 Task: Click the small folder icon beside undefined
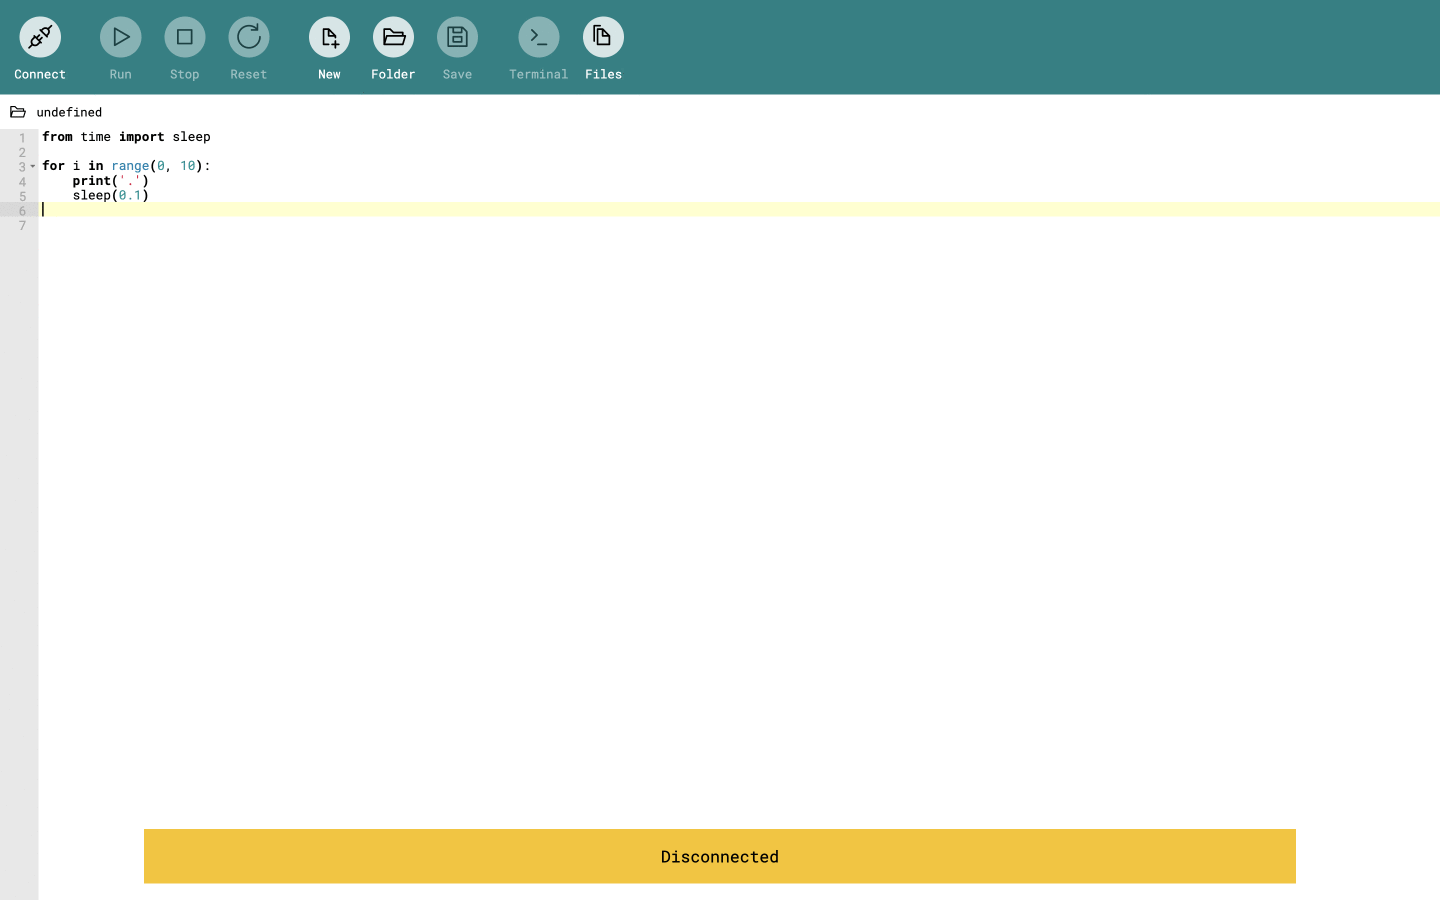click(16, 111)
